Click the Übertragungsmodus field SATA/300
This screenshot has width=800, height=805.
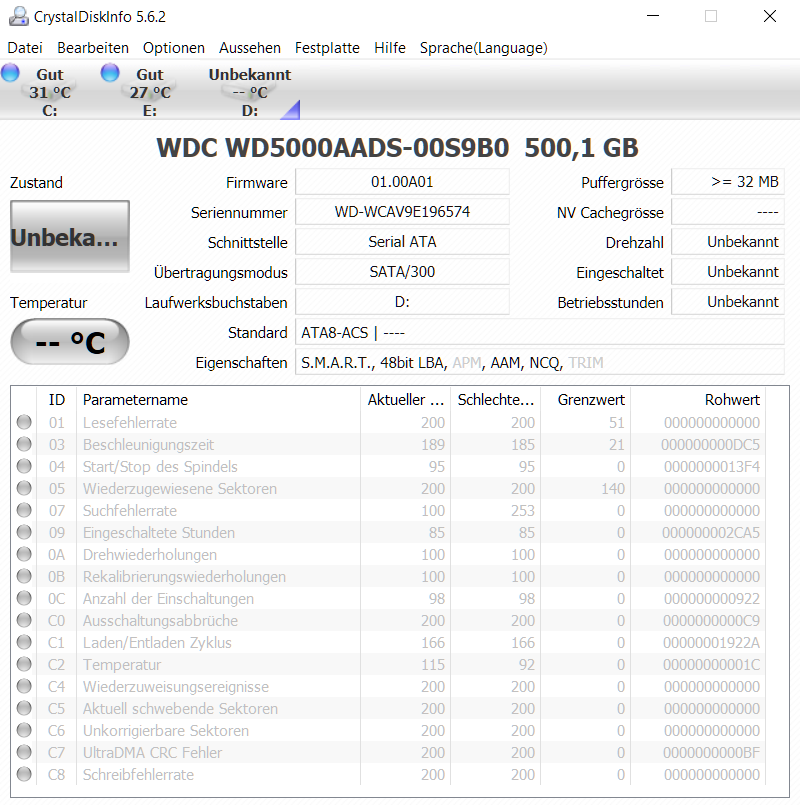tap(402, 272)
